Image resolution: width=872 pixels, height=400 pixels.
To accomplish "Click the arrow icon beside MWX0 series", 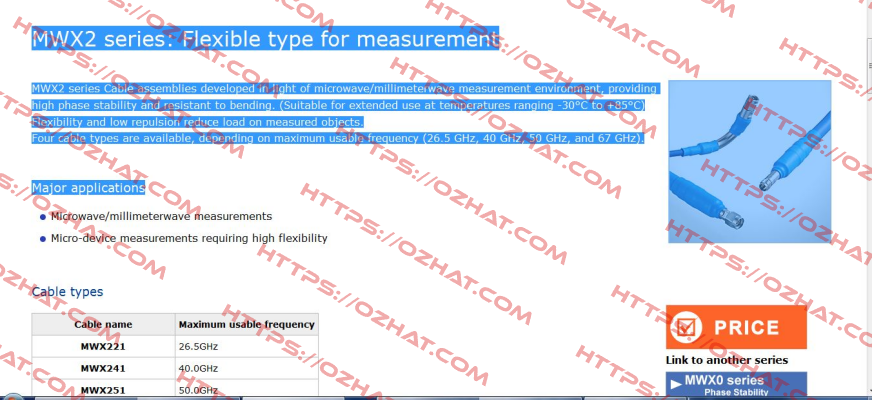I will coord(676,384).
